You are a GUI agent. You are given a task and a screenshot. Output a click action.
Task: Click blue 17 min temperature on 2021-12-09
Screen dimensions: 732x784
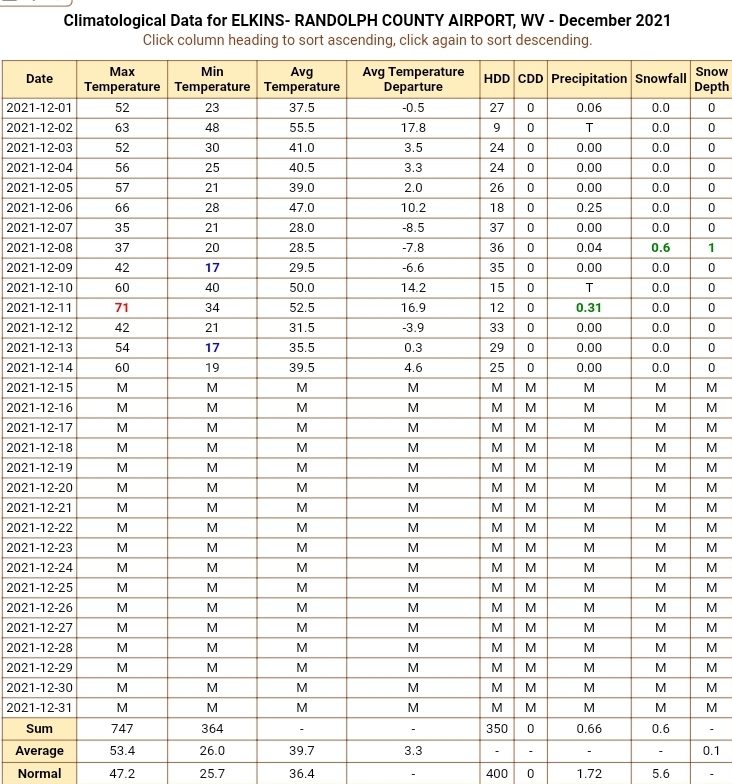pyautogui.click(x=212, y=268)
